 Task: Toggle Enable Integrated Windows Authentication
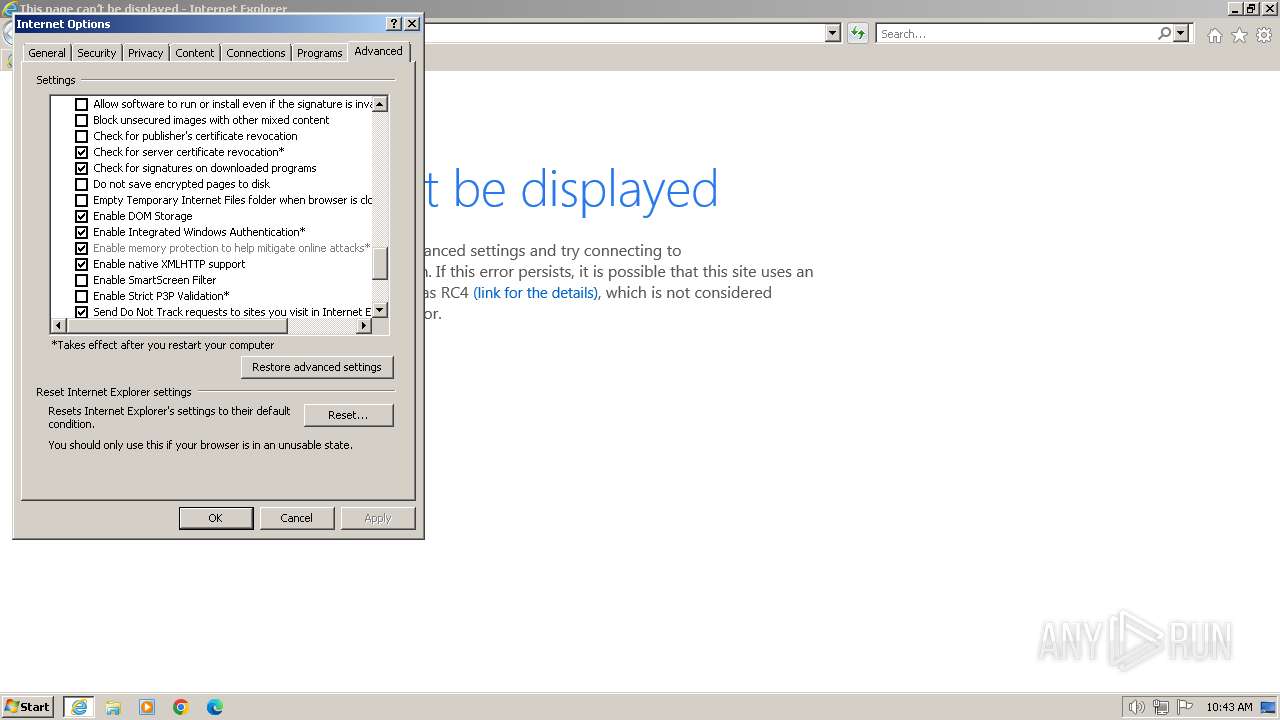[x=82, y=232]
